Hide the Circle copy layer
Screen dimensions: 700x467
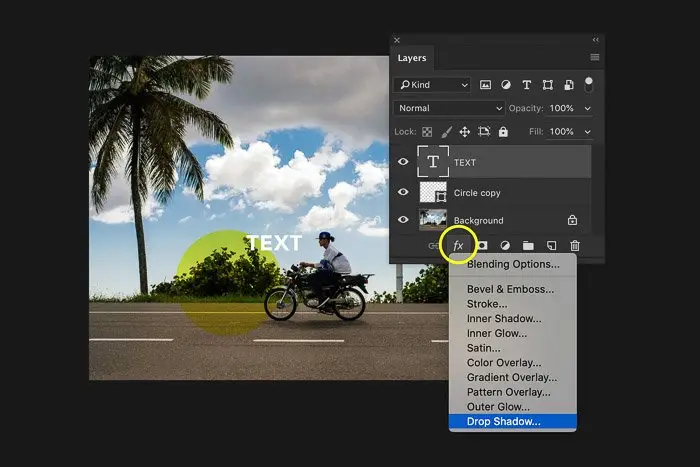403,192
